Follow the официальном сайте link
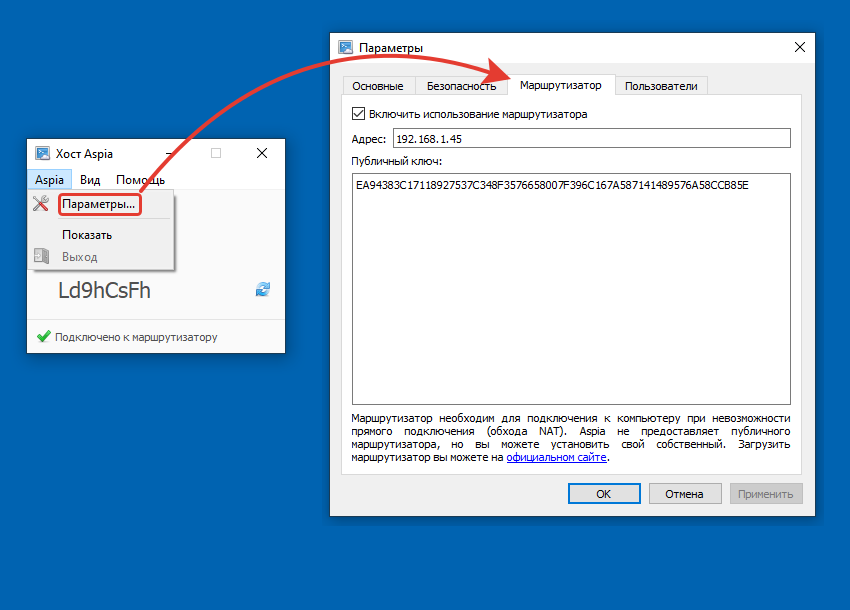Viewport: 850px width, 610px height. coord(556,457)
